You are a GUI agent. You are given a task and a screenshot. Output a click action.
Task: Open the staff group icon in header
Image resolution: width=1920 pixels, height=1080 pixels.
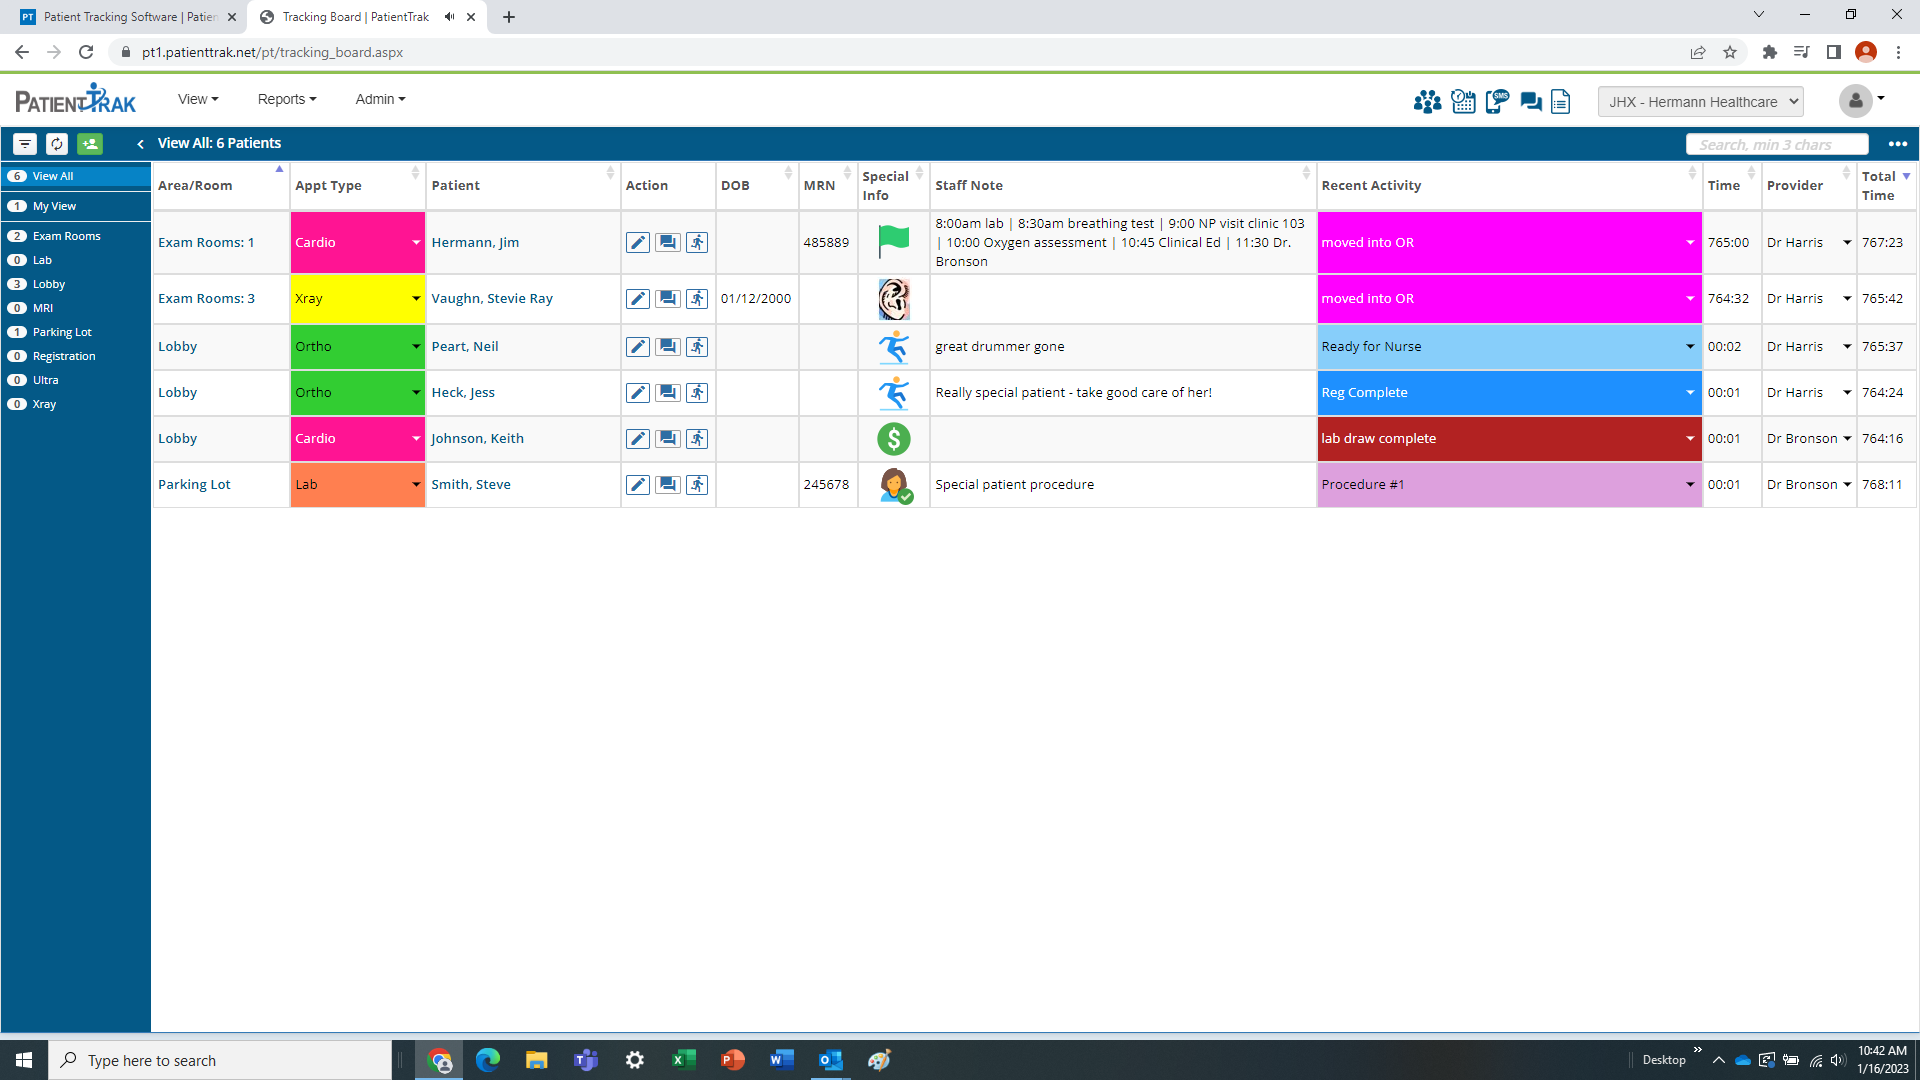coord(1427,101)
